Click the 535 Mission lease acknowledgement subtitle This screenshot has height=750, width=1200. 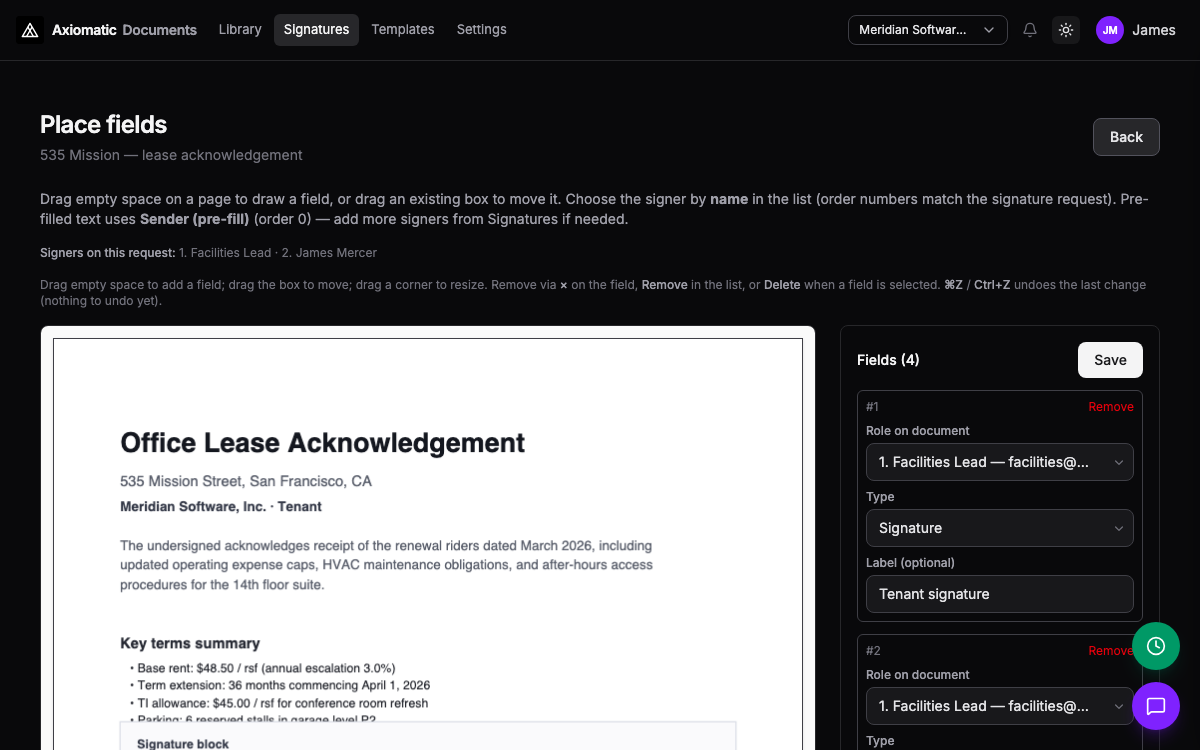[x=171, y=155]
